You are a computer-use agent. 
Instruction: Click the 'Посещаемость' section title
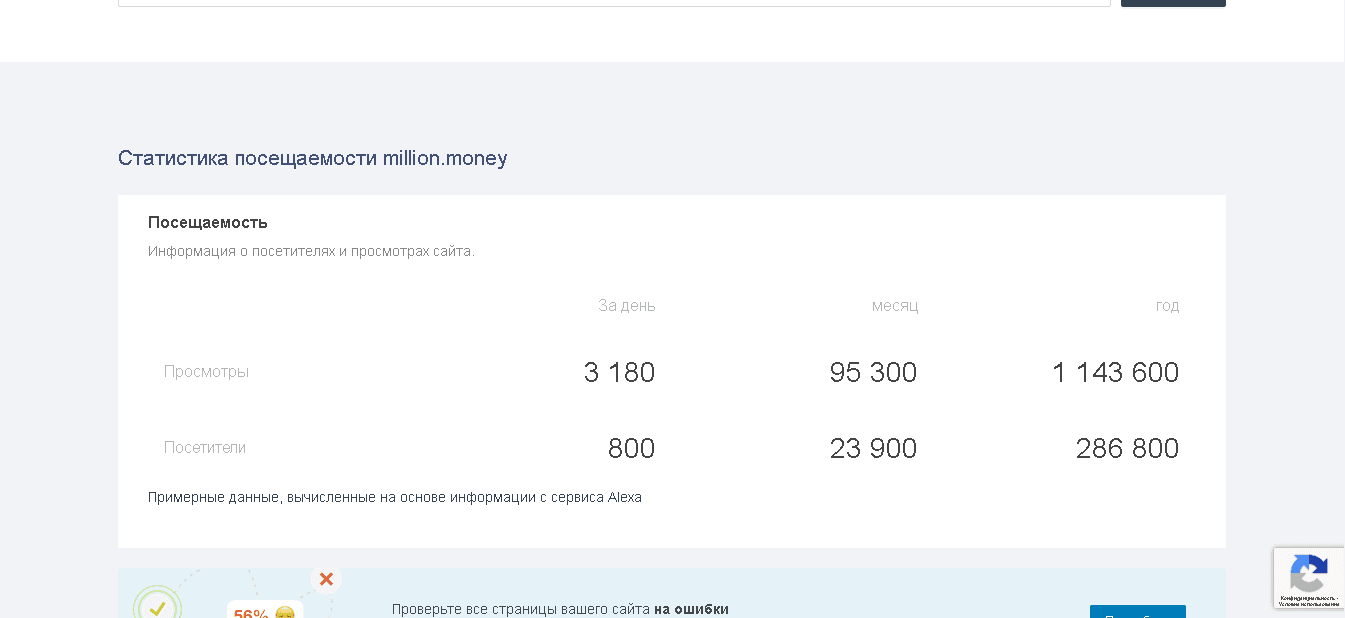208,222
